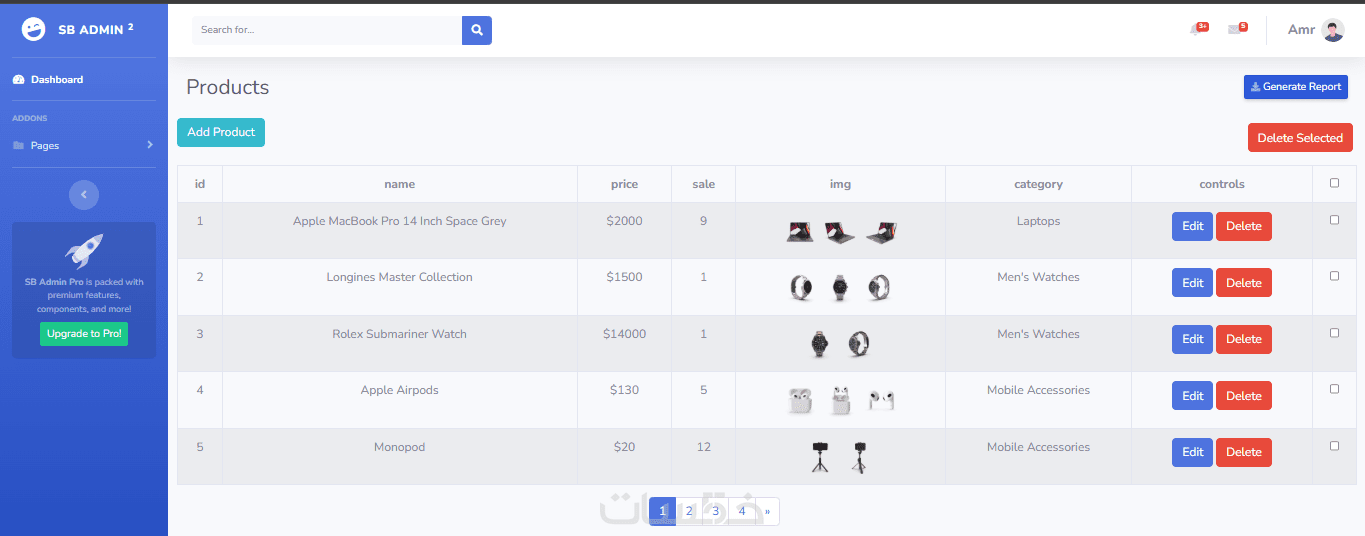Check the box for Longines Master Collection row
Viewport: 1365px width, 536px height.
coord(1334,276)
